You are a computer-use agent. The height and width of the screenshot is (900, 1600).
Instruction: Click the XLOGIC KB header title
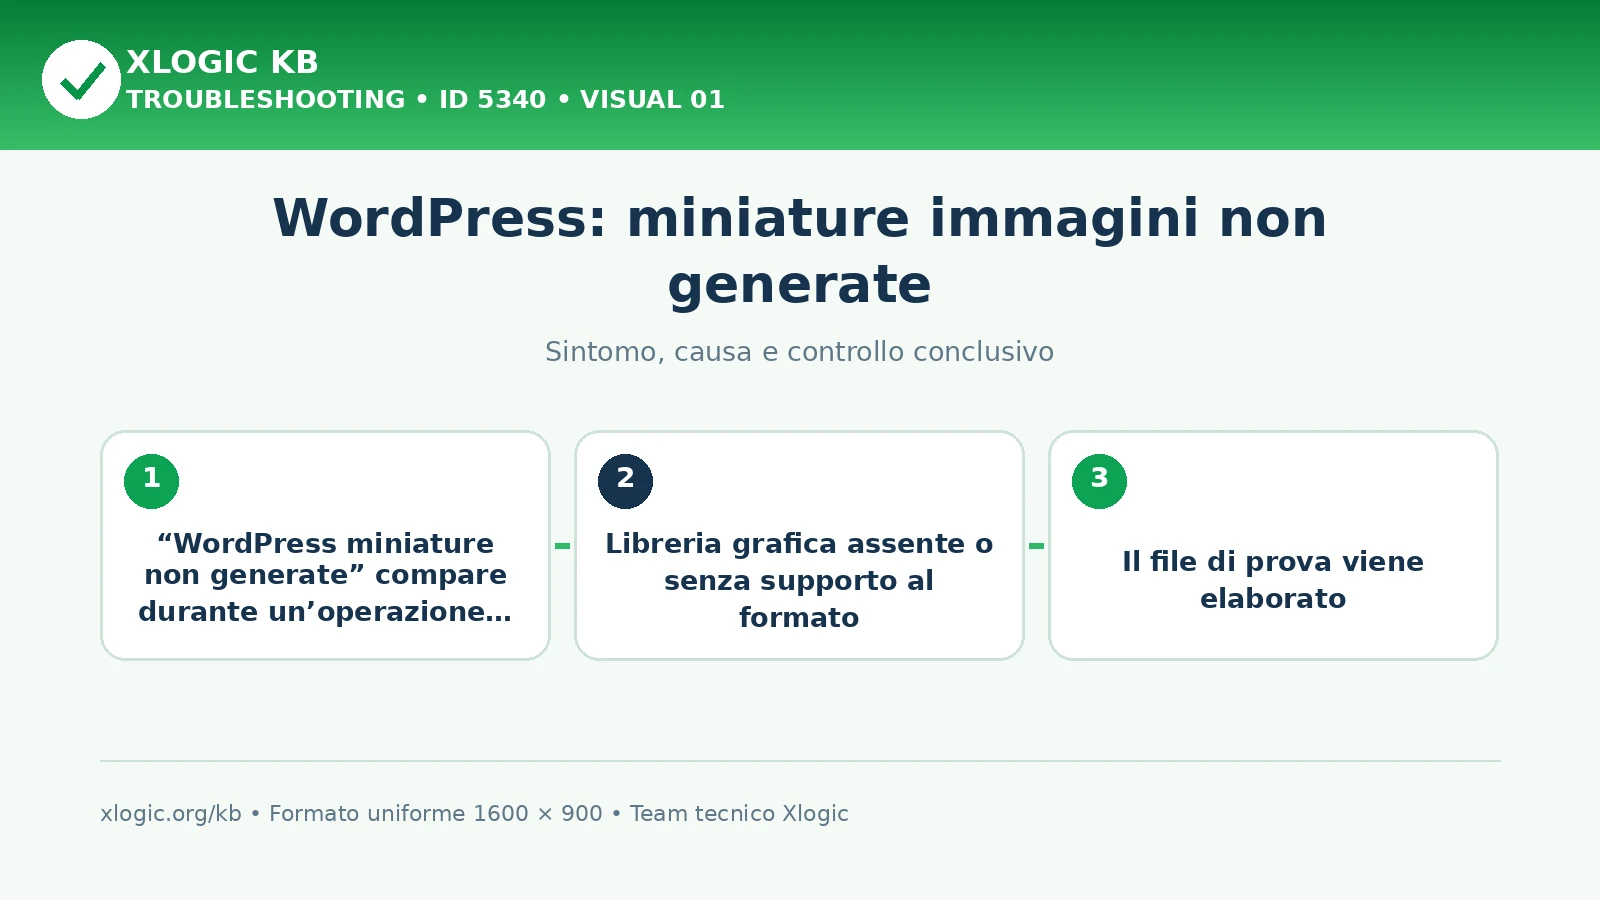(222, 62)
